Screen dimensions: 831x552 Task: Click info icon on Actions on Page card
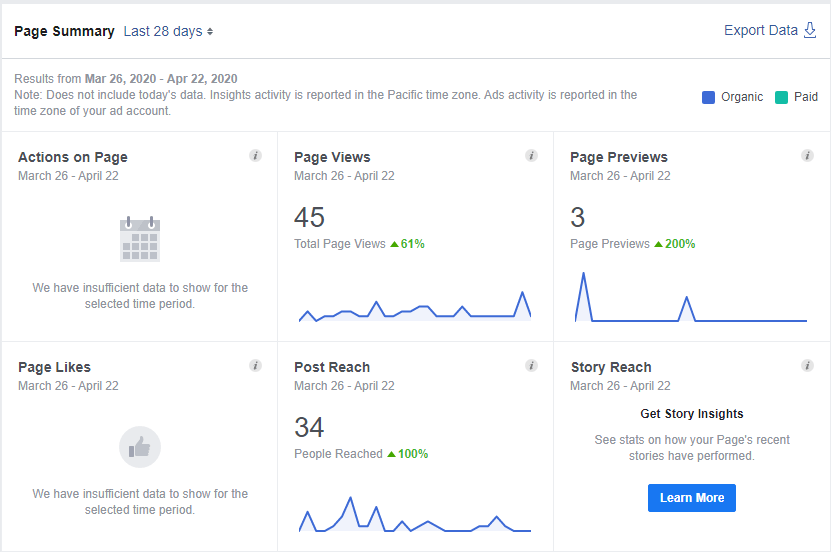[x=255, y=156]
